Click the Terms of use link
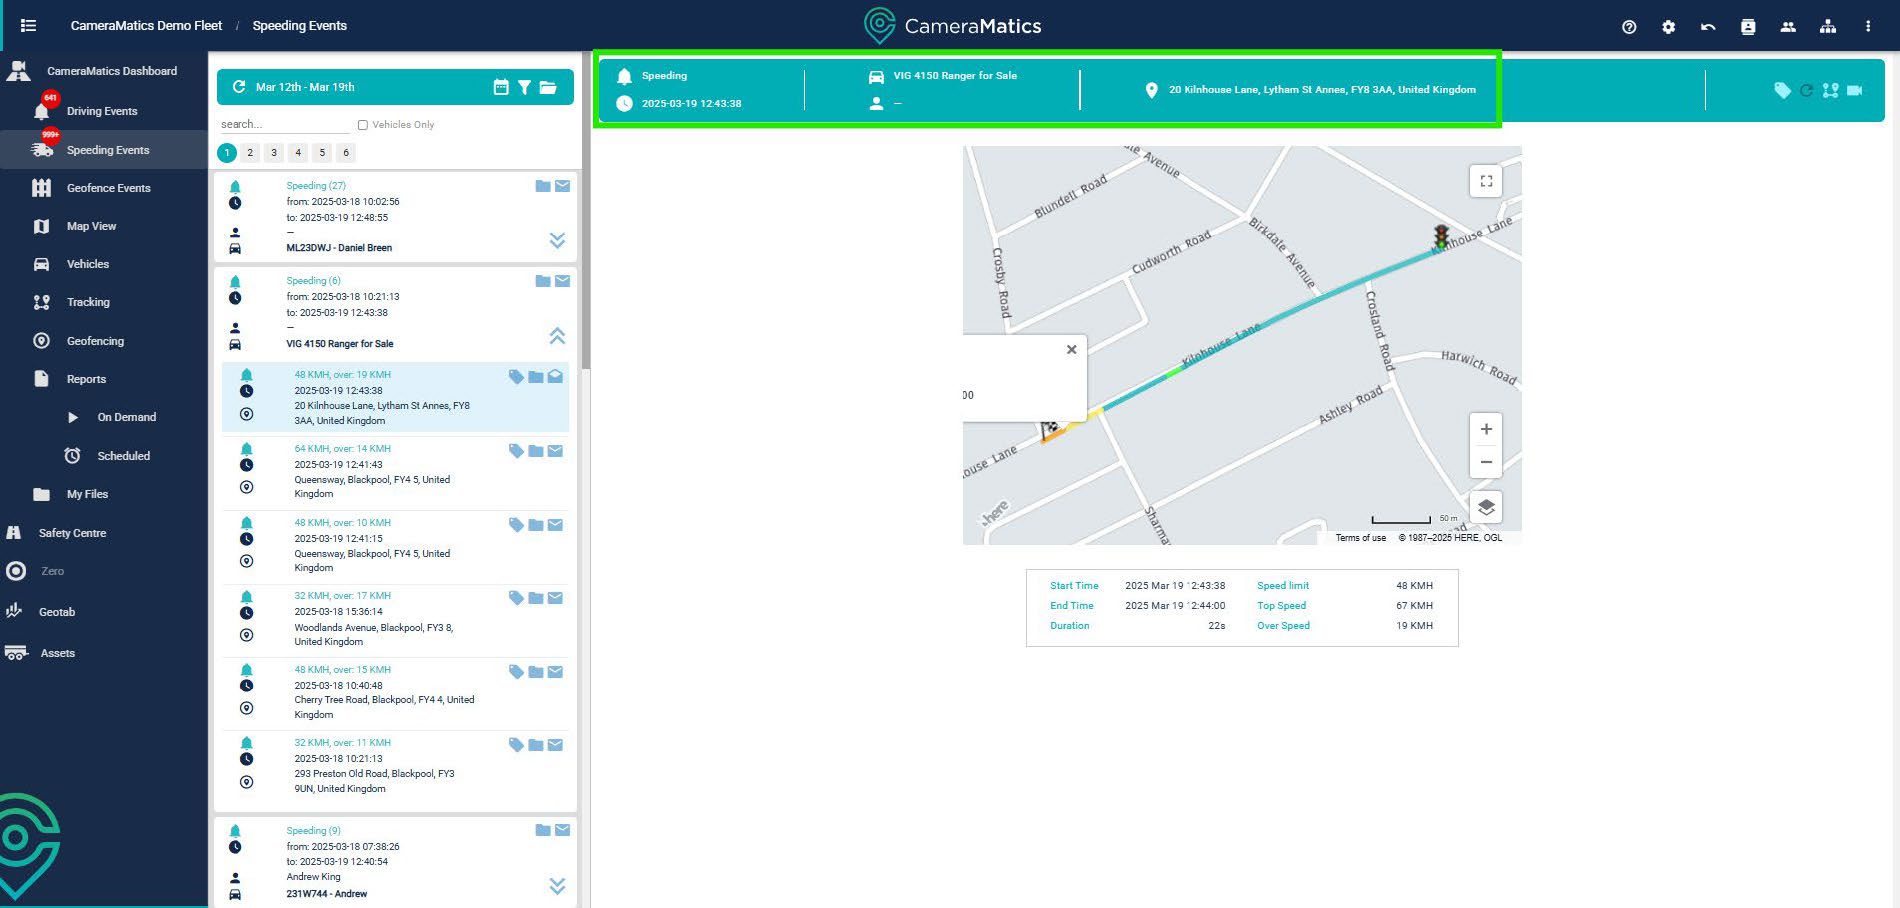1900x908 pixels. click(1360, 538)
